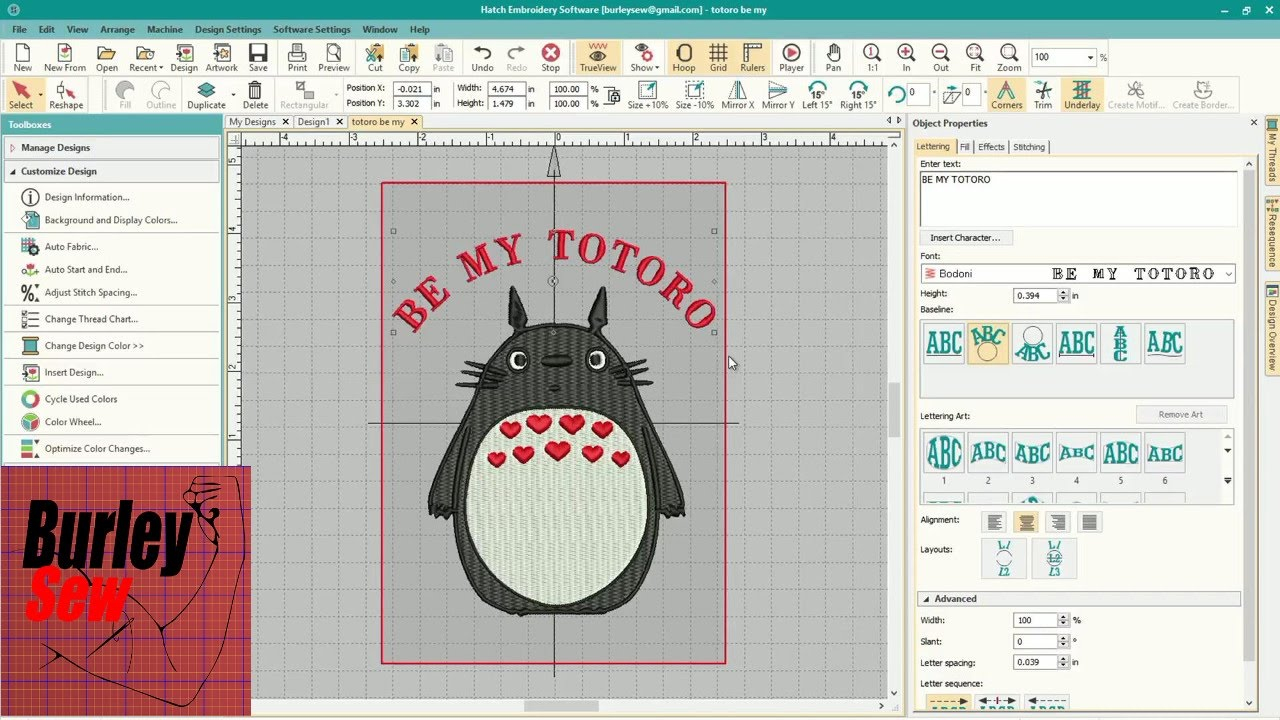The height and width of the screenshot is (720, 1280).
Task: Click the Reshape tool
Action: (x=66, y=95)
